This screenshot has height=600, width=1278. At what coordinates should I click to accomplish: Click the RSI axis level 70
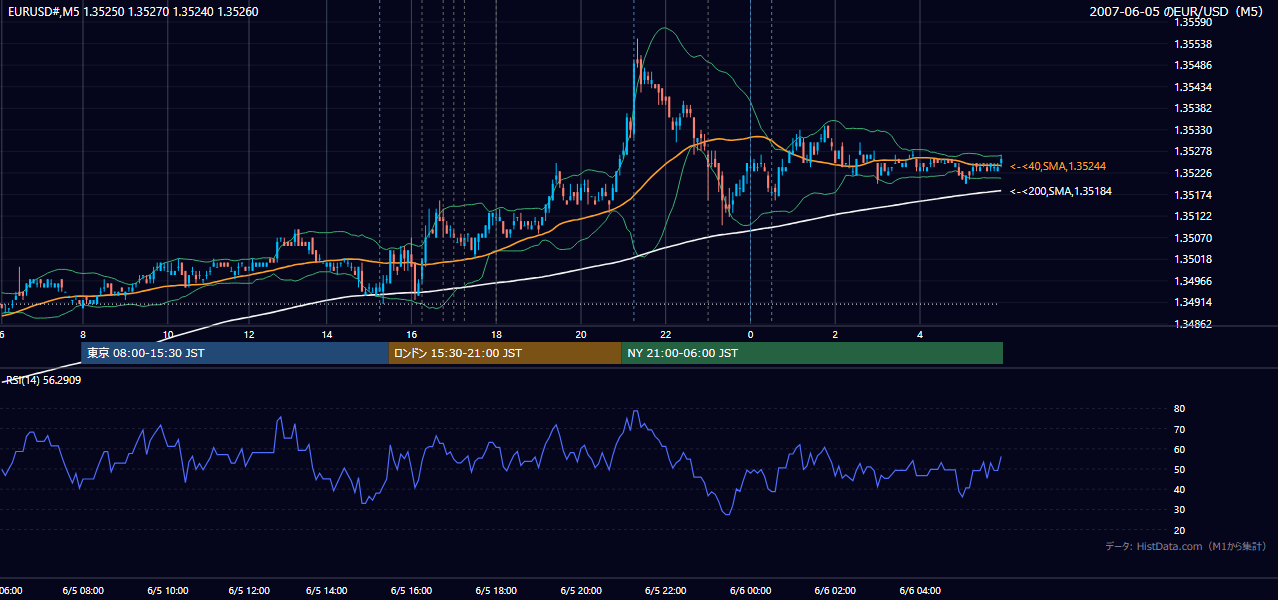click(1179, 429)
